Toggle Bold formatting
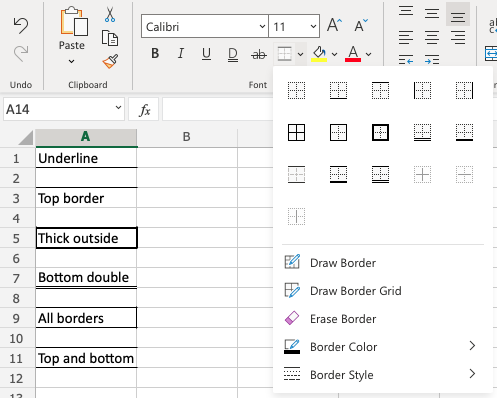 [155, 54]
